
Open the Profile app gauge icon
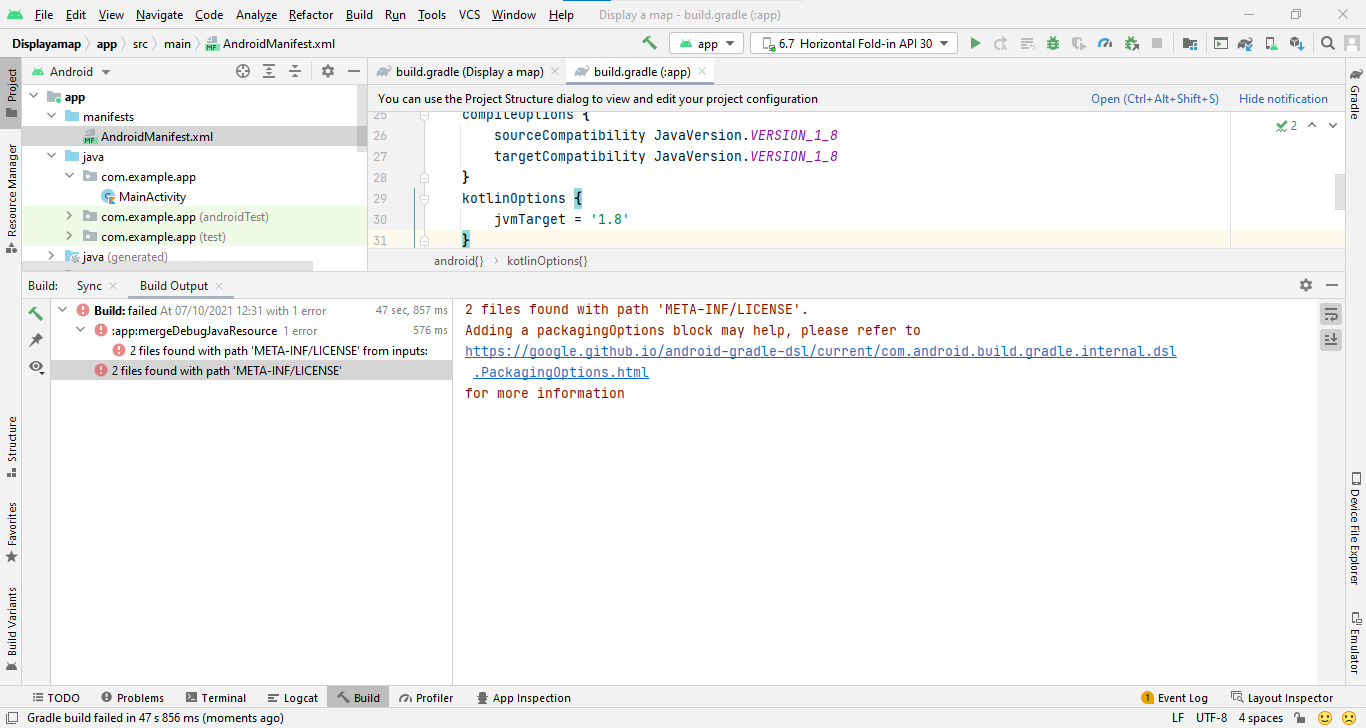coord(1105,43)
